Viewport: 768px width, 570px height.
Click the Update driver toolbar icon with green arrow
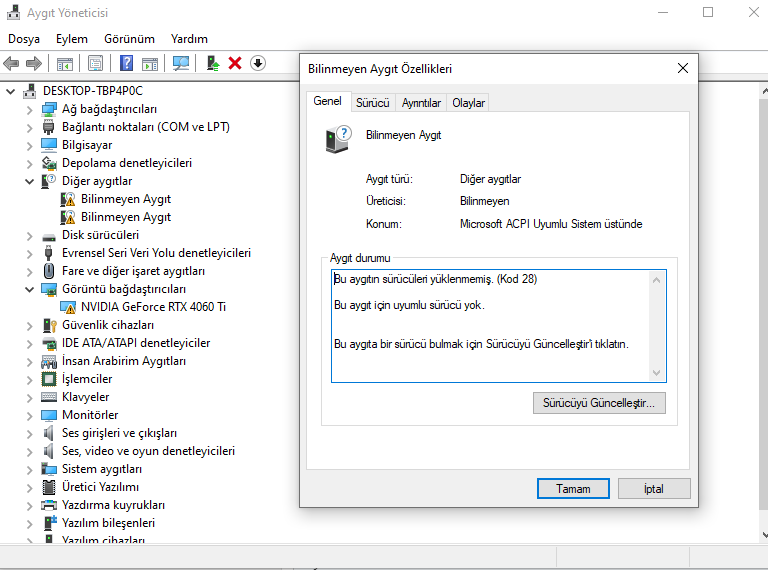pos(213,63)
